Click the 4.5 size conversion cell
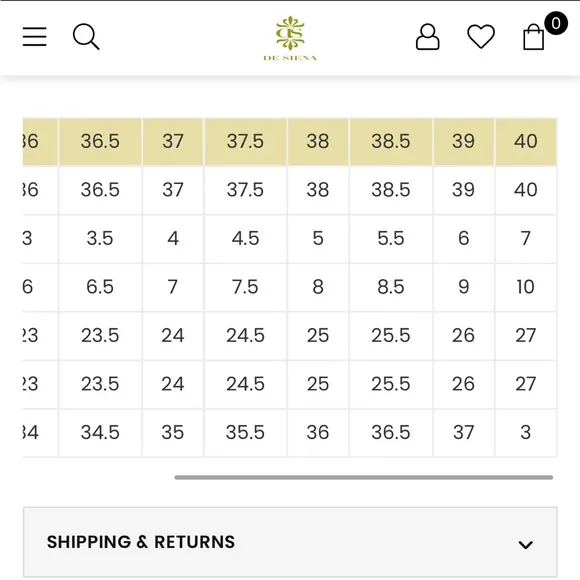This screenshot has height=580, width=580. [x=245, y=239]
